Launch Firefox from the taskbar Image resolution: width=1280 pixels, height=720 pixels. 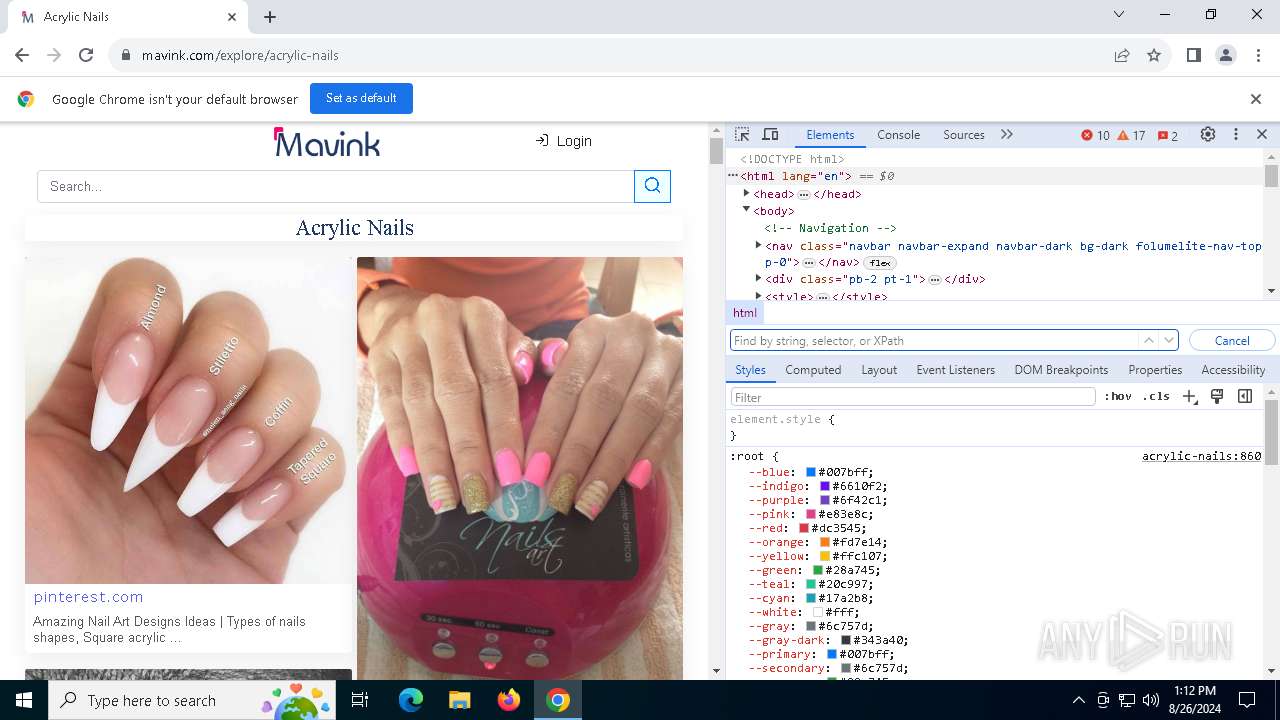pyautogui.click(x=508, y=700)
